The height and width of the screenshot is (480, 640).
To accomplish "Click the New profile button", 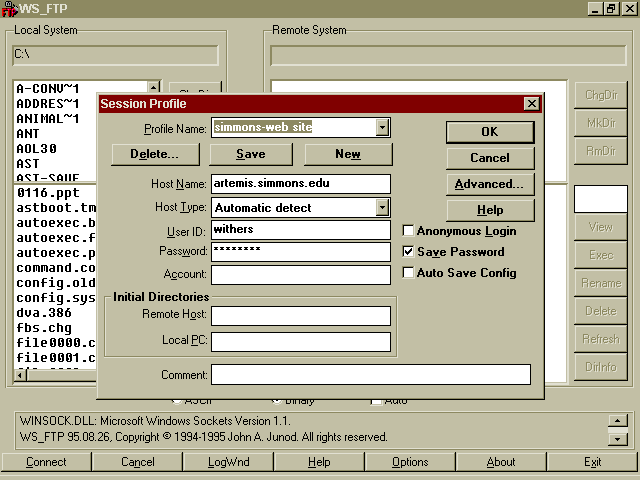I will pos(347,154).
